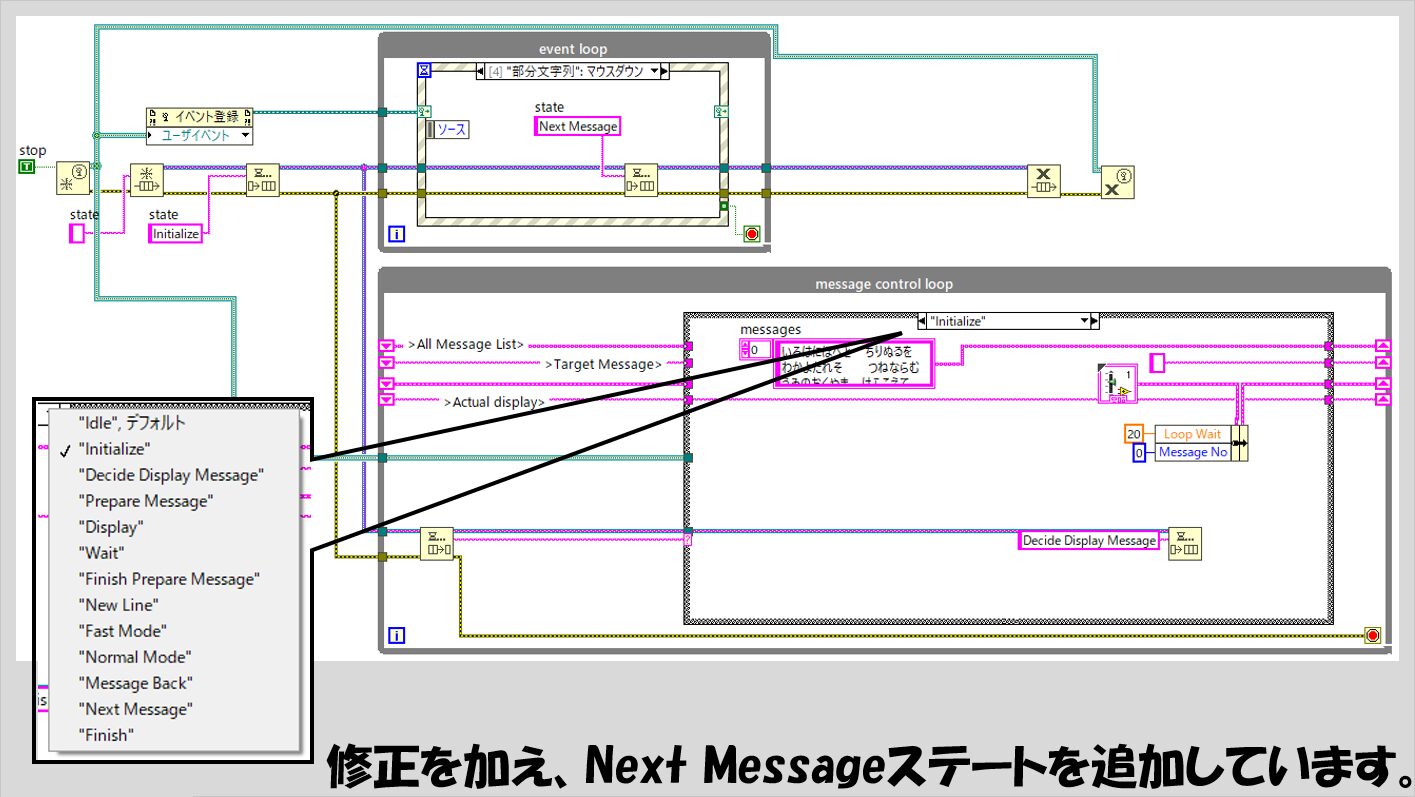Click the Enqueue node next to Decide Display Message
The image size is (1415, 797).
[x=1185, y=542]
